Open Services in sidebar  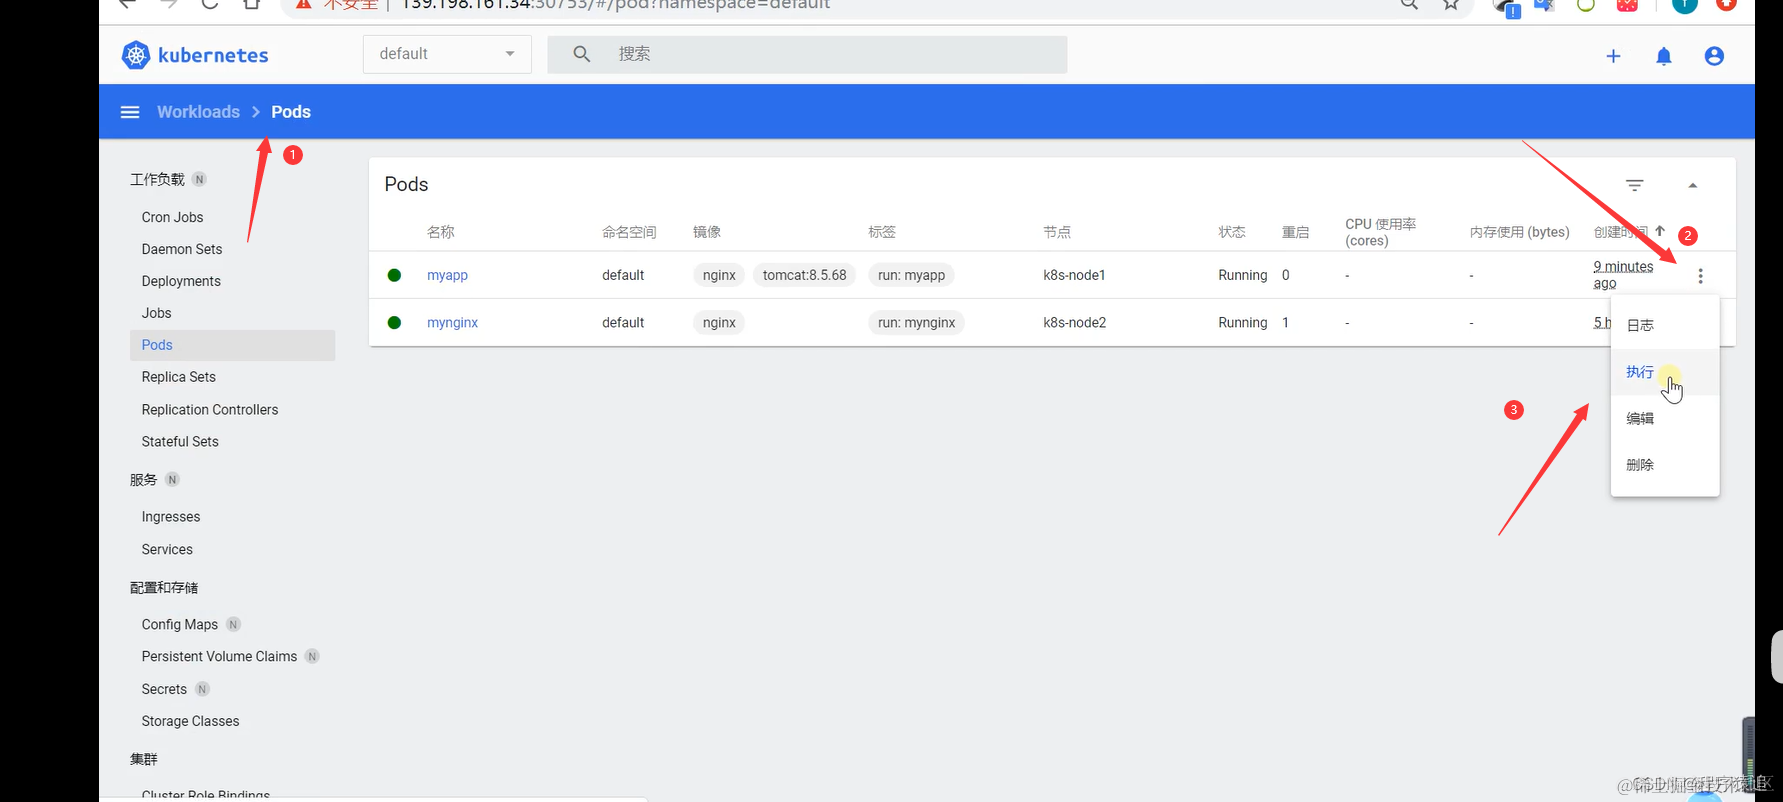tap(167, 549)
